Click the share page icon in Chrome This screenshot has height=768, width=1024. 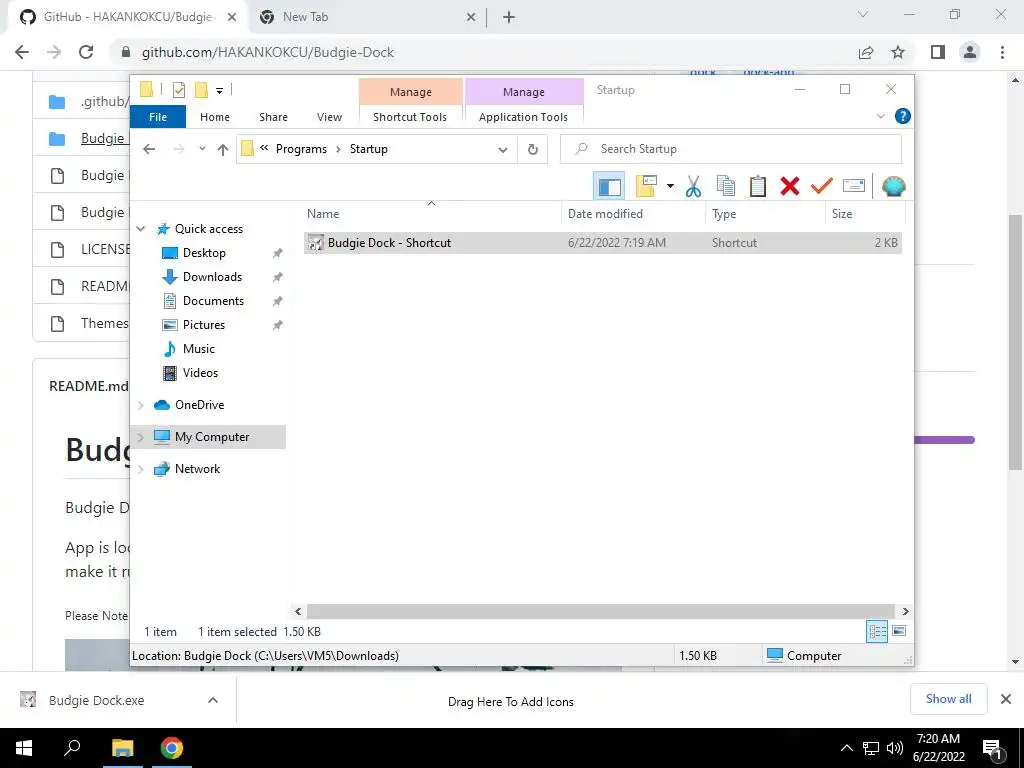[x=866, y=52]
